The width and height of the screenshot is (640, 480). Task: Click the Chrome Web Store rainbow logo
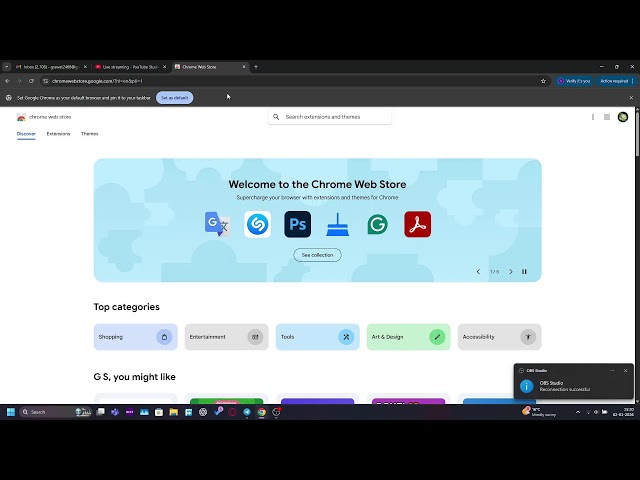click(x=21, y=117)
